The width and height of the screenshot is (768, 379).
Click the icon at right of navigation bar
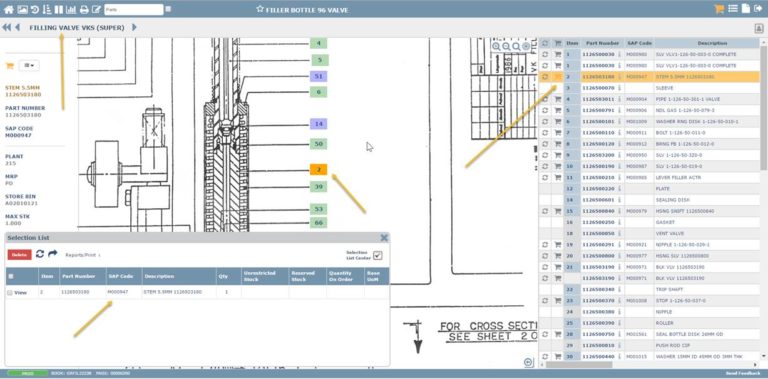(x=758, y=28)
